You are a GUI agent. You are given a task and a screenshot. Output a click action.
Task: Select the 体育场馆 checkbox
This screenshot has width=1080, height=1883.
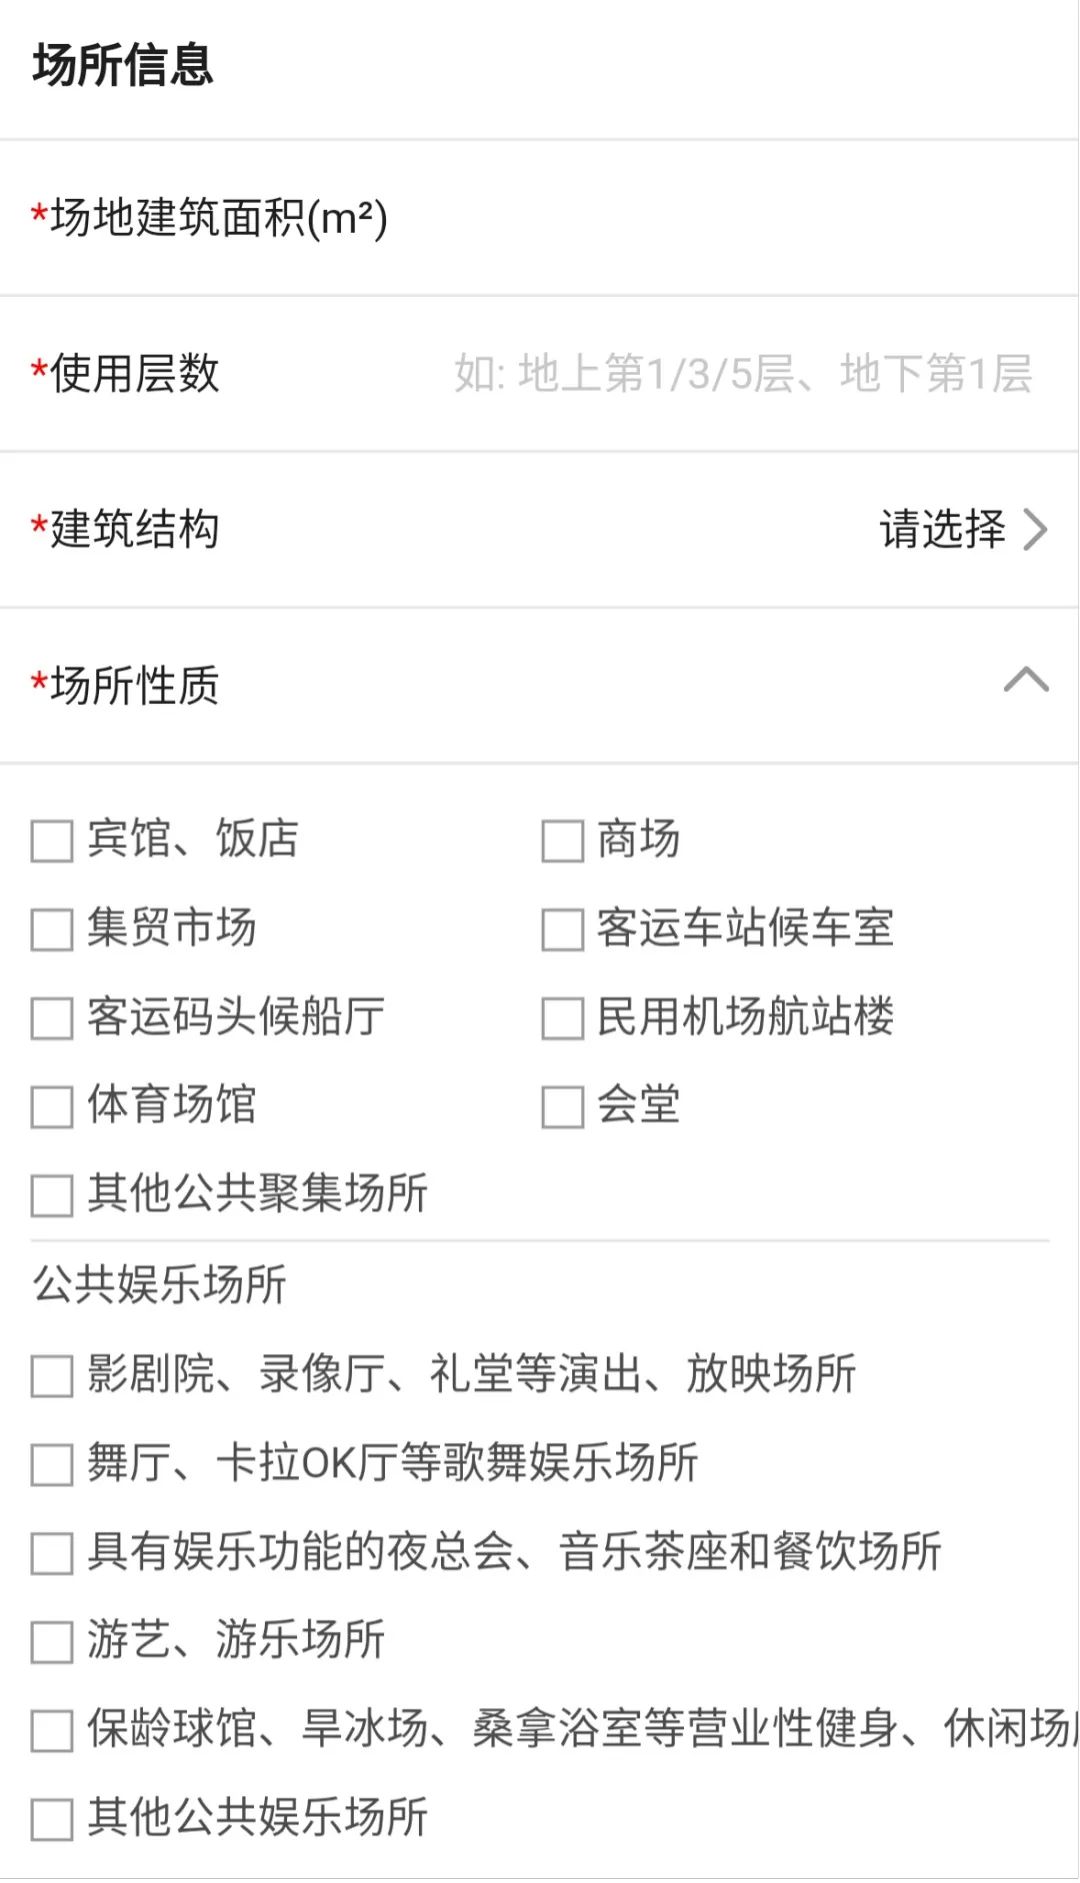coord(52,1107)
